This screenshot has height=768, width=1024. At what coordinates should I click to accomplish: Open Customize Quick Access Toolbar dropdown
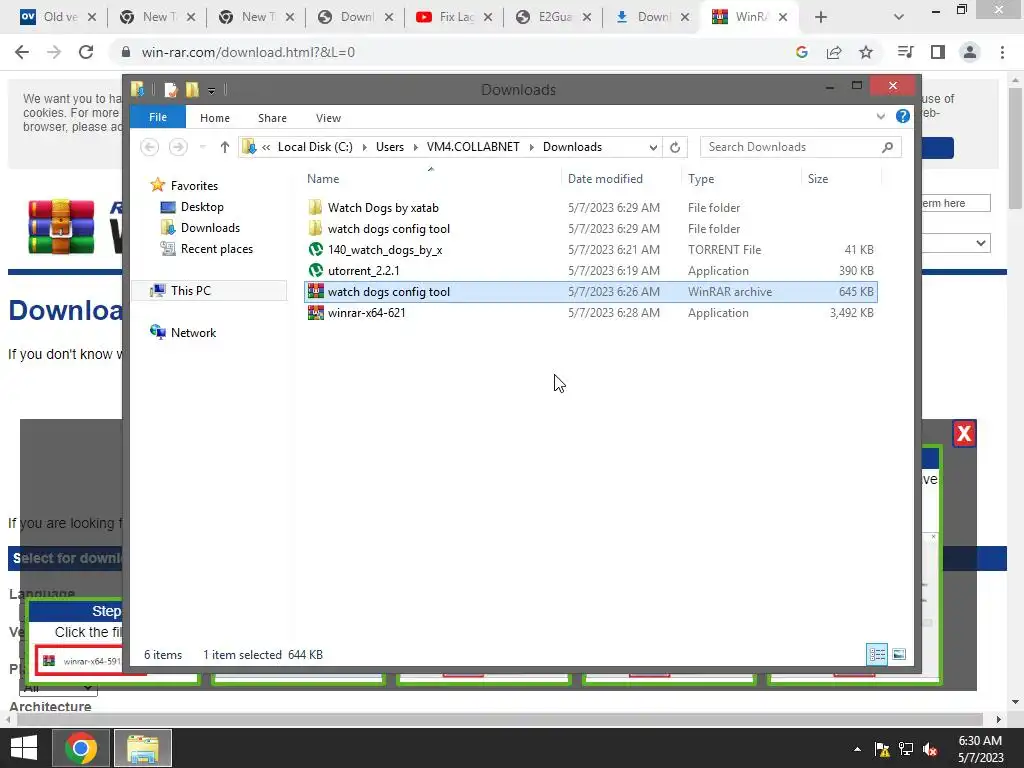pos(211,90)
